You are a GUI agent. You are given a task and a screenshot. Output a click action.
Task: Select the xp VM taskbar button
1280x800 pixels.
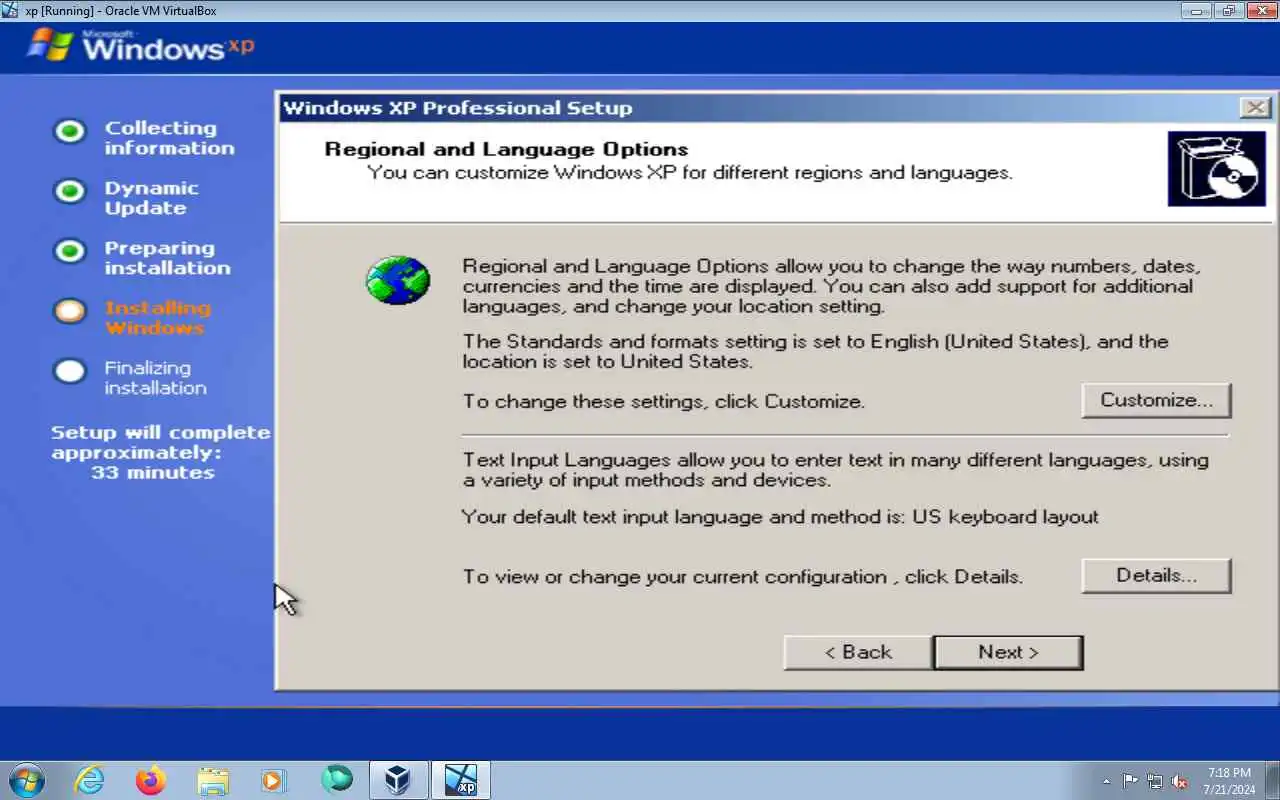tap(461, 780)
